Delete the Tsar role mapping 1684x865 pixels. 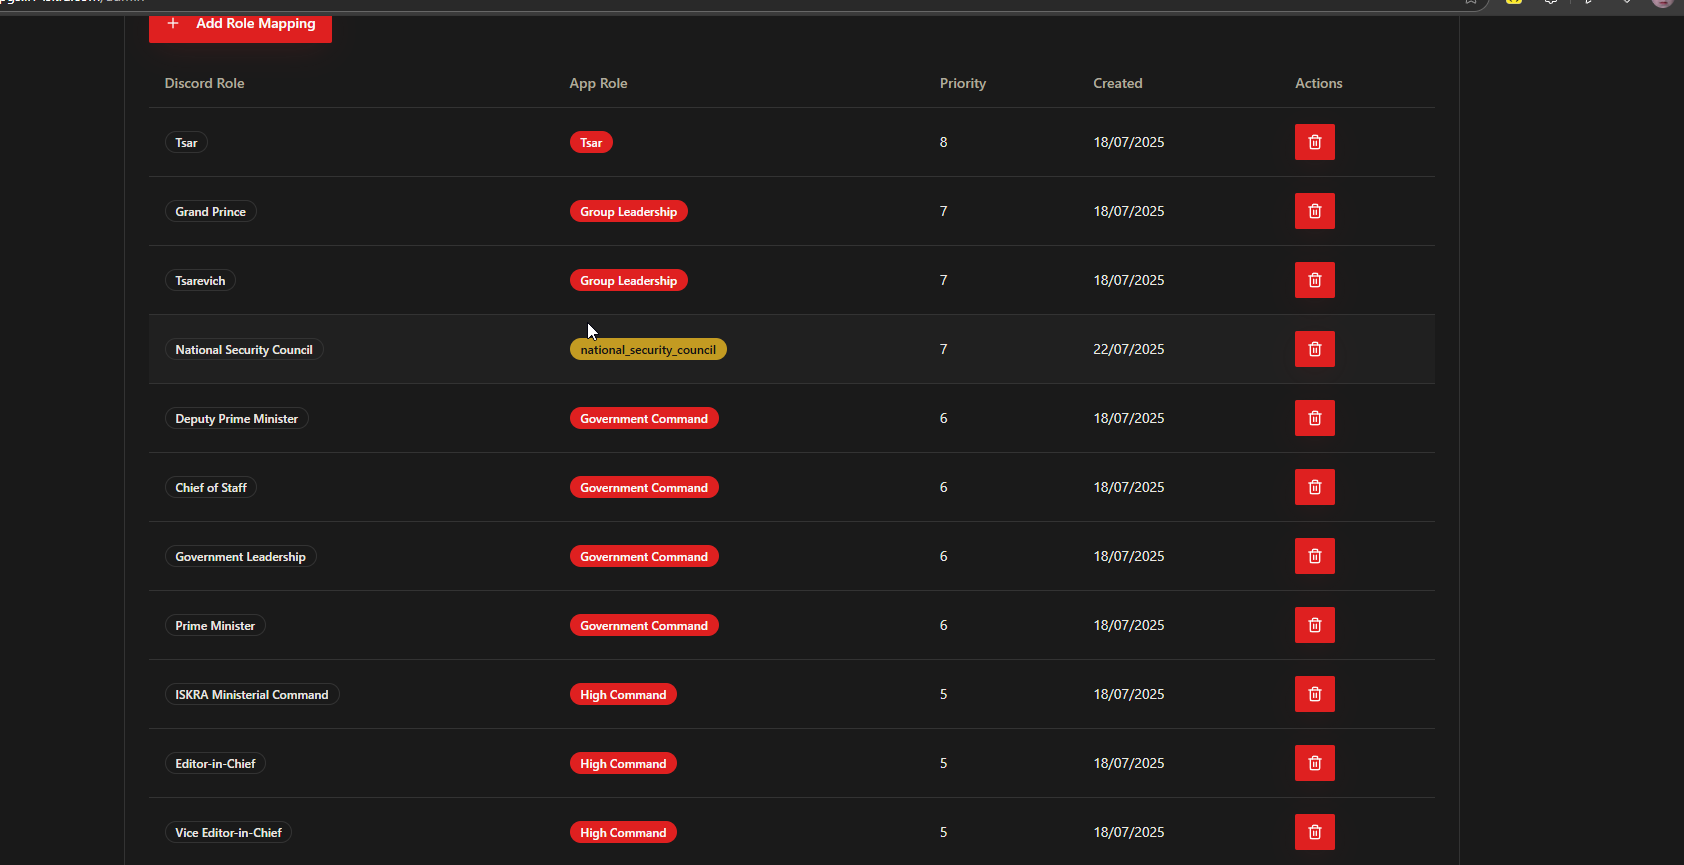coord(1314,142)
